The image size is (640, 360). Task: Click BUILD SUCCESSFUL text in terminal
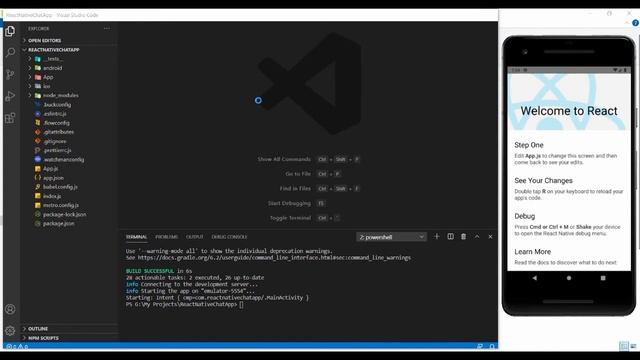point(150,271)
